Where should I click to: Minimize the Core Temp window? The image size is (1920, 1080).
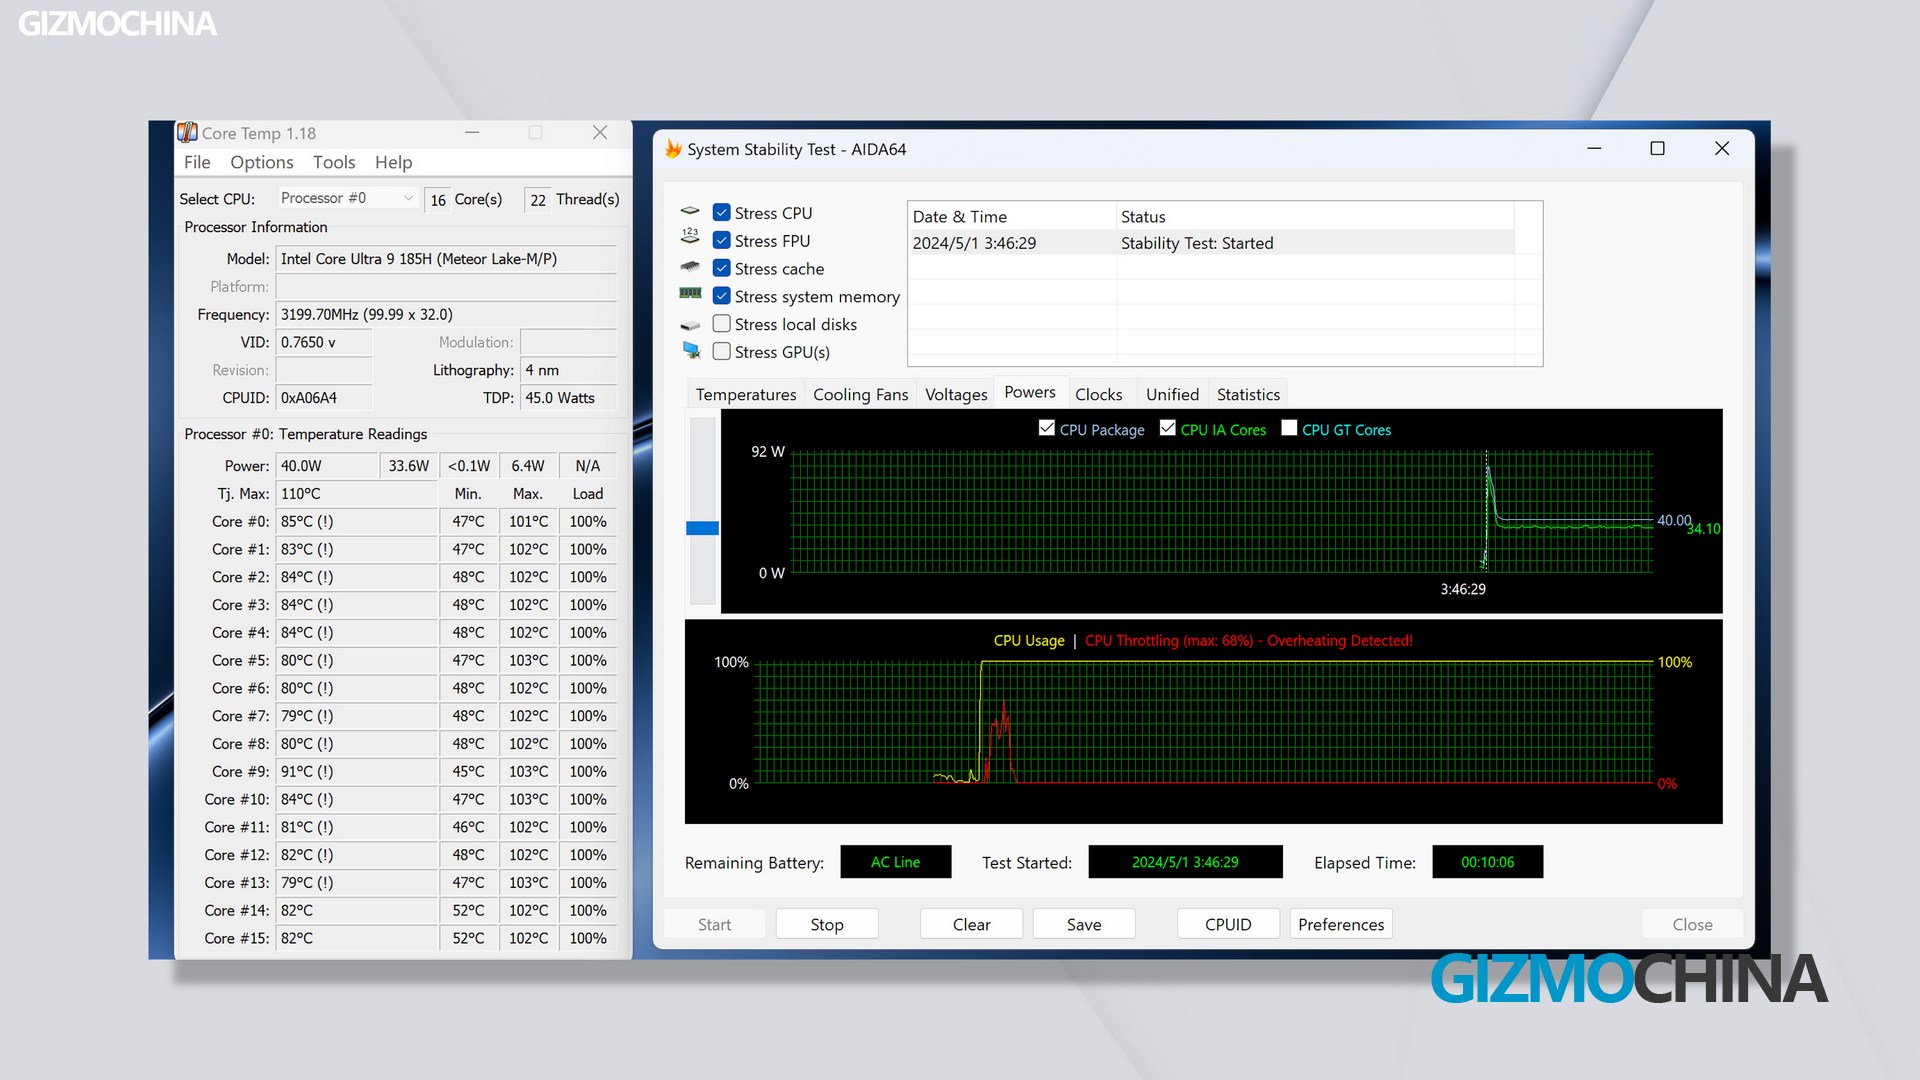point(472,132)
